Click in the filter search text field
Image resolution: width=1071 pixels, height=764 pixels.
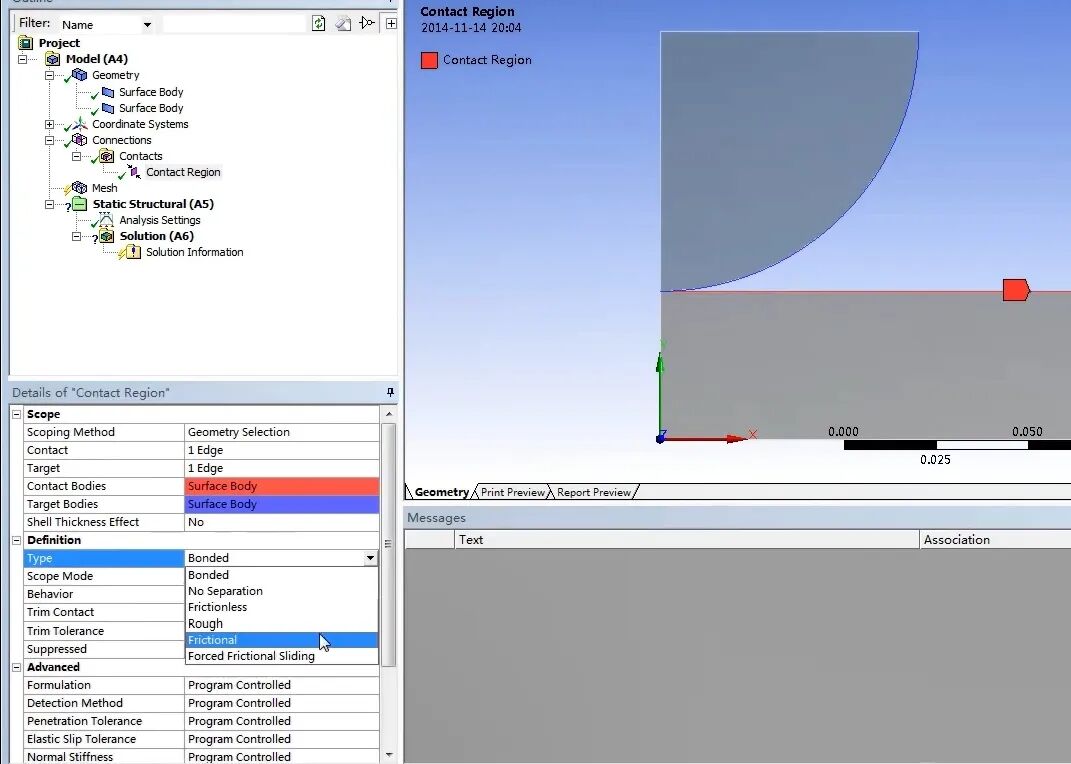234,24
